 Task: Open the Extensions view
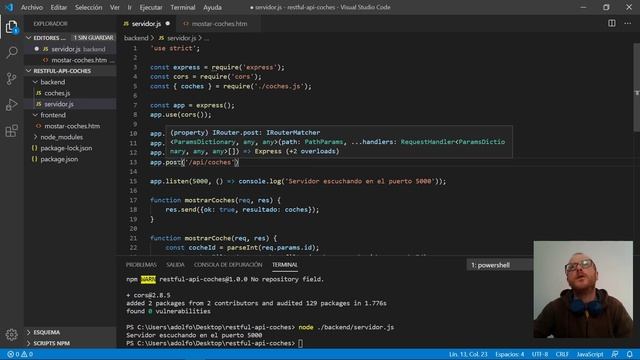pos(12,131)
